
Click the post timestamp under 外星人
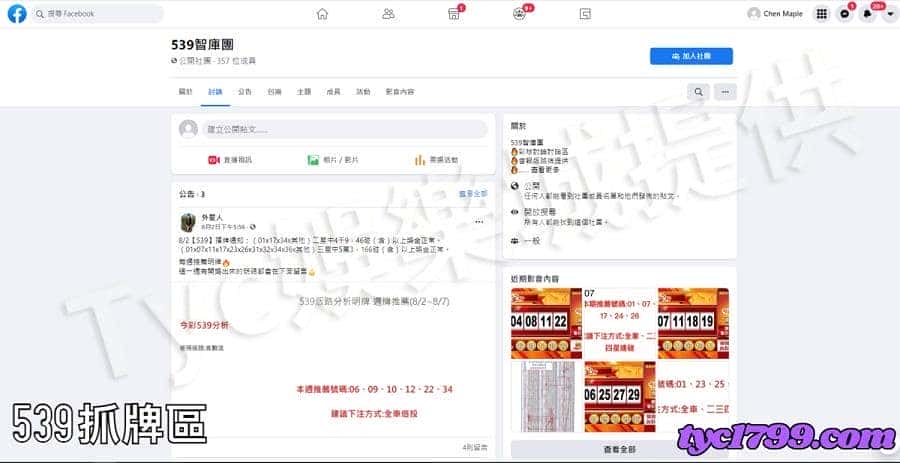click(223, 227)
